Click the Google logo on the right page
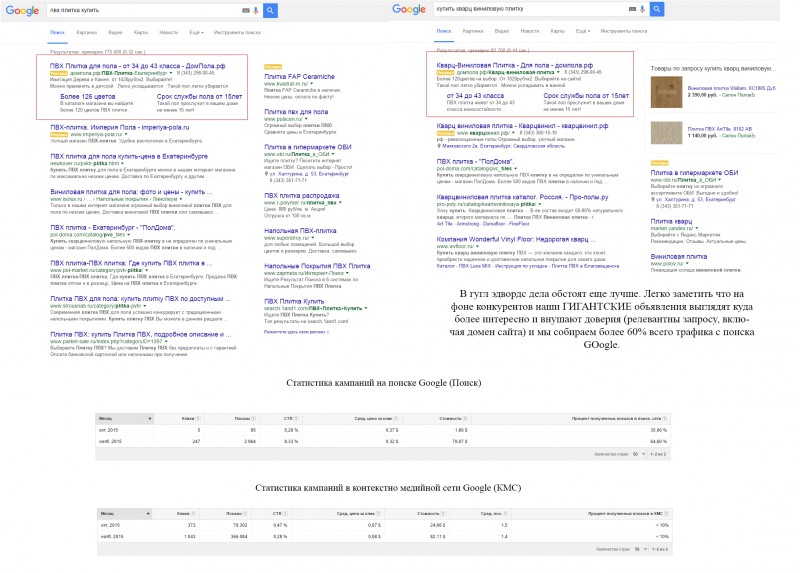 (x=409, y=9)
